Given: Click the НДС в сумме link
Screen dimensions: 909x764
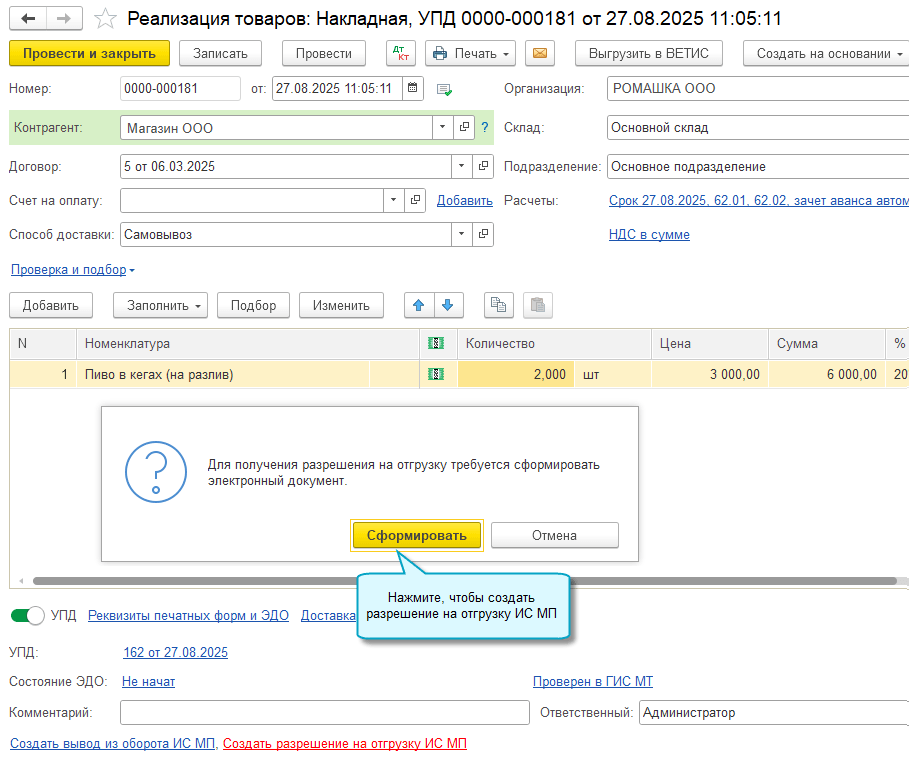Looking at the screenshot, I should pyautogui.click(x=649, y=235).
